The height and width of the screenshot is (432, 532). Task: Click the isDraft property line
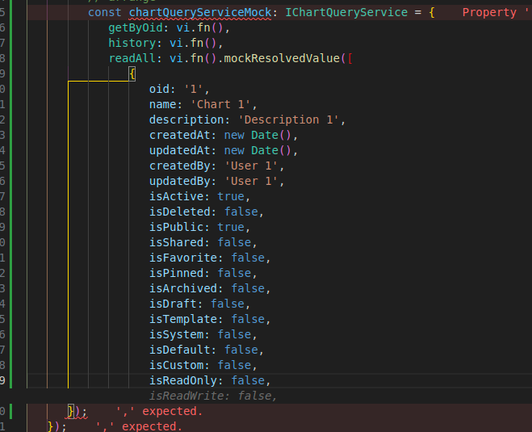200,304
